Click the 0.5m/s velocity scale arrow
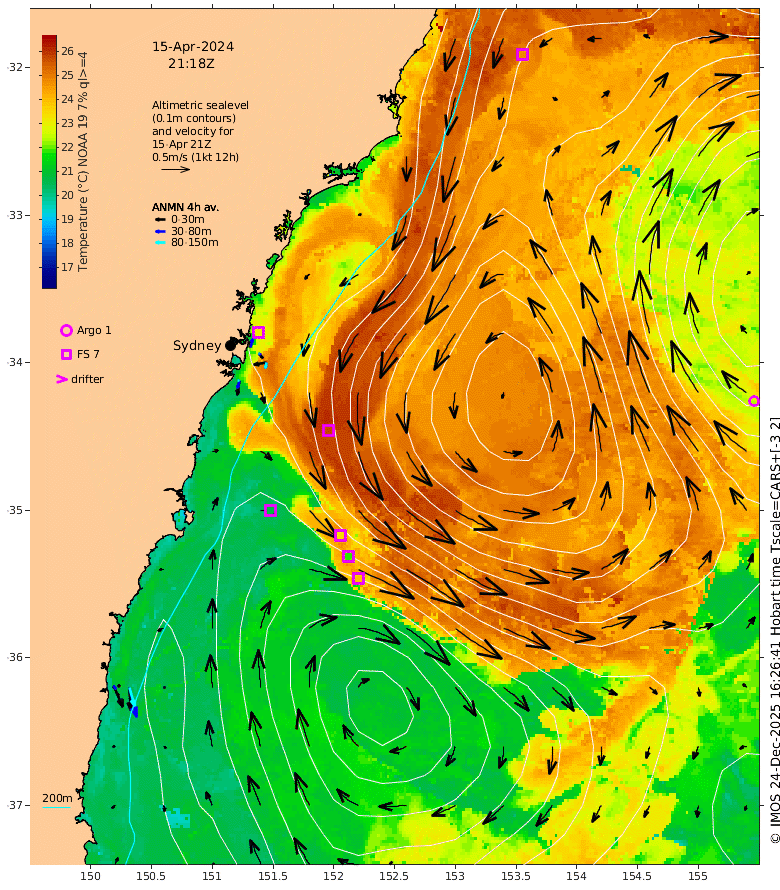This screenshot has width=780, height=890. pyautogui.click(x=175, y=169)
